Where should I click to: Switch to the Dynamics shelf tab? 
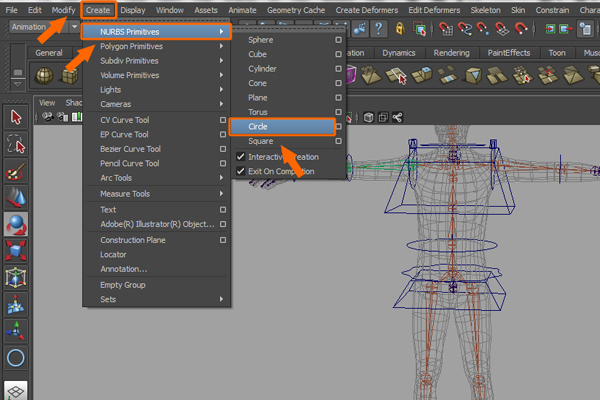click(x=399, y=53)
